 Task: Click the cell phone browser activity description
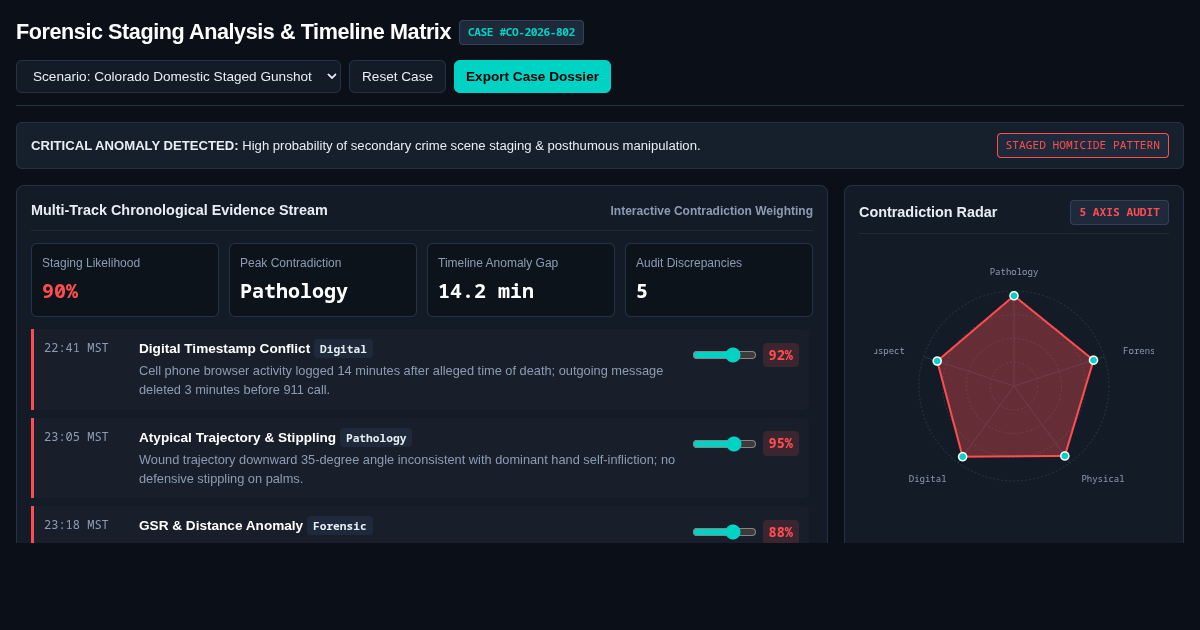click(401, 380)
